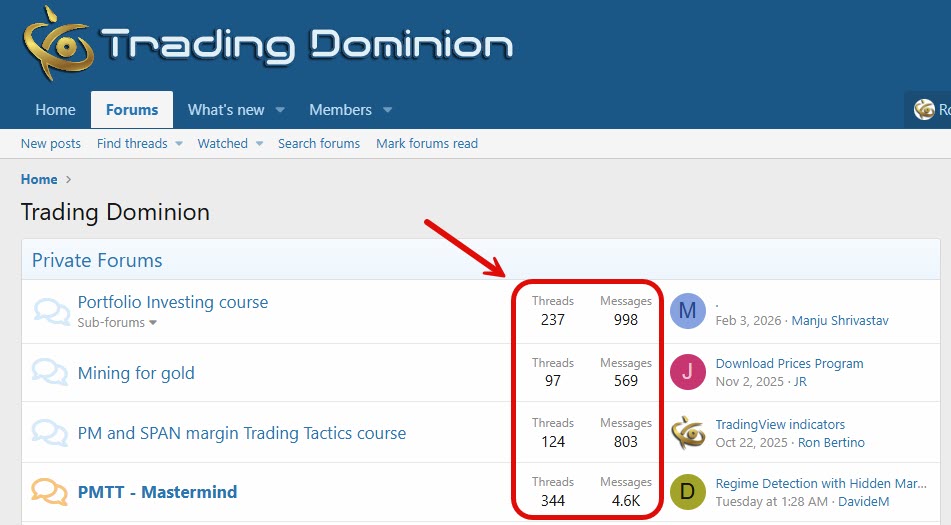951x525 pixels.
Task: Click the user account avatar in navigation bar
Action: [x=924, y=110]
